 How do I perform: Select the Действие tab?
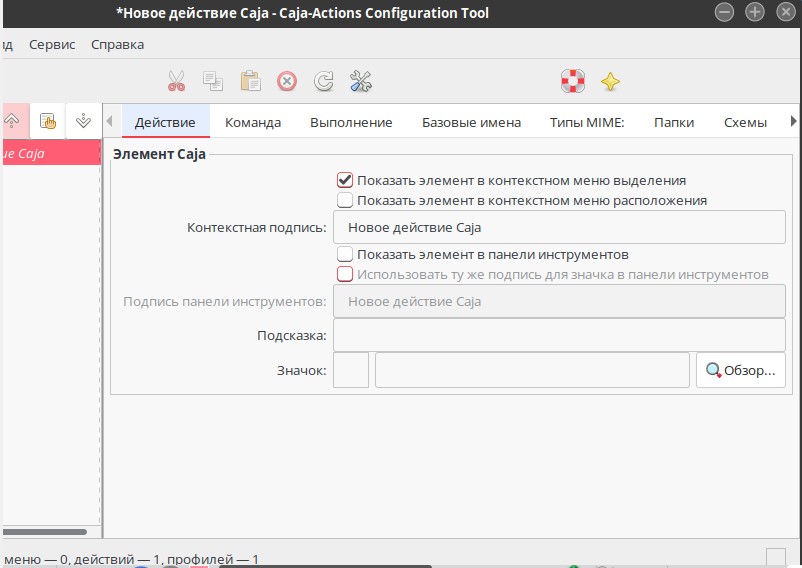[165, 122]
